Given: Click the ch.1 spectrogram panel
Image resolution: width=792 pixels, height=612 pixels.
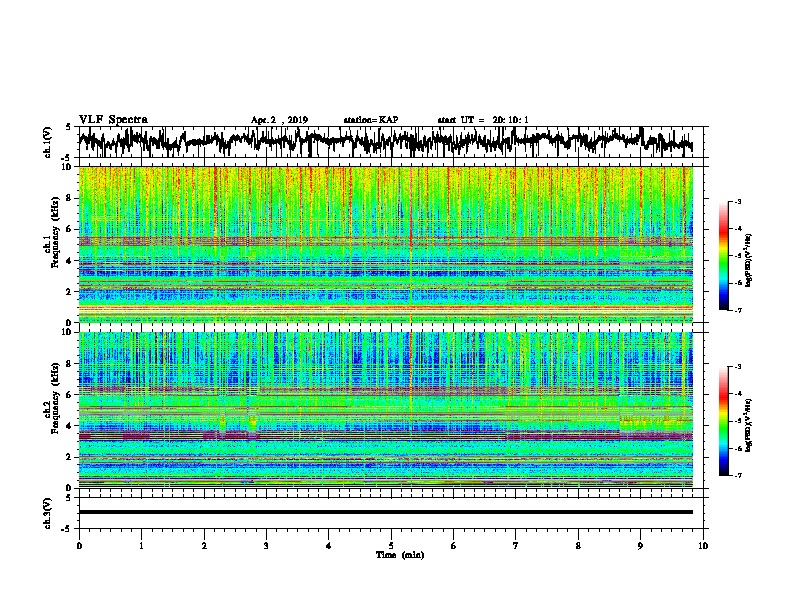Looking at the screenshot, I should click(385, 244).
